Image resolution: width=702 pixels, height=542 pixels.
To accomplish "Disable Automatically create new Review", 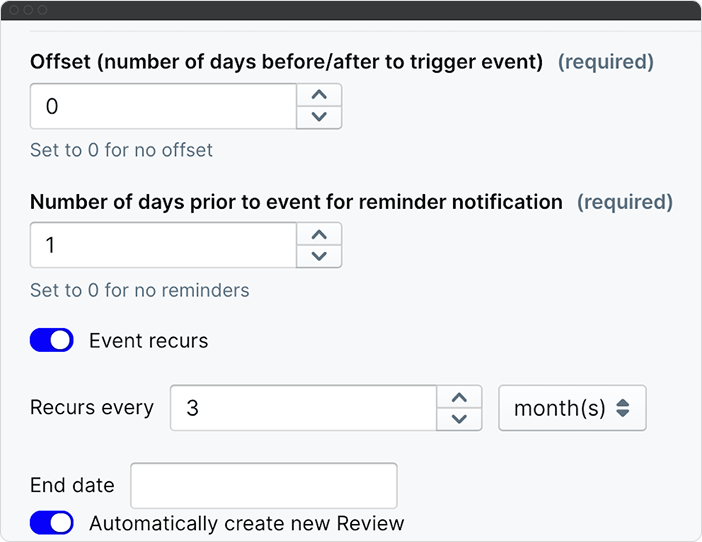I will pos(52,523).
